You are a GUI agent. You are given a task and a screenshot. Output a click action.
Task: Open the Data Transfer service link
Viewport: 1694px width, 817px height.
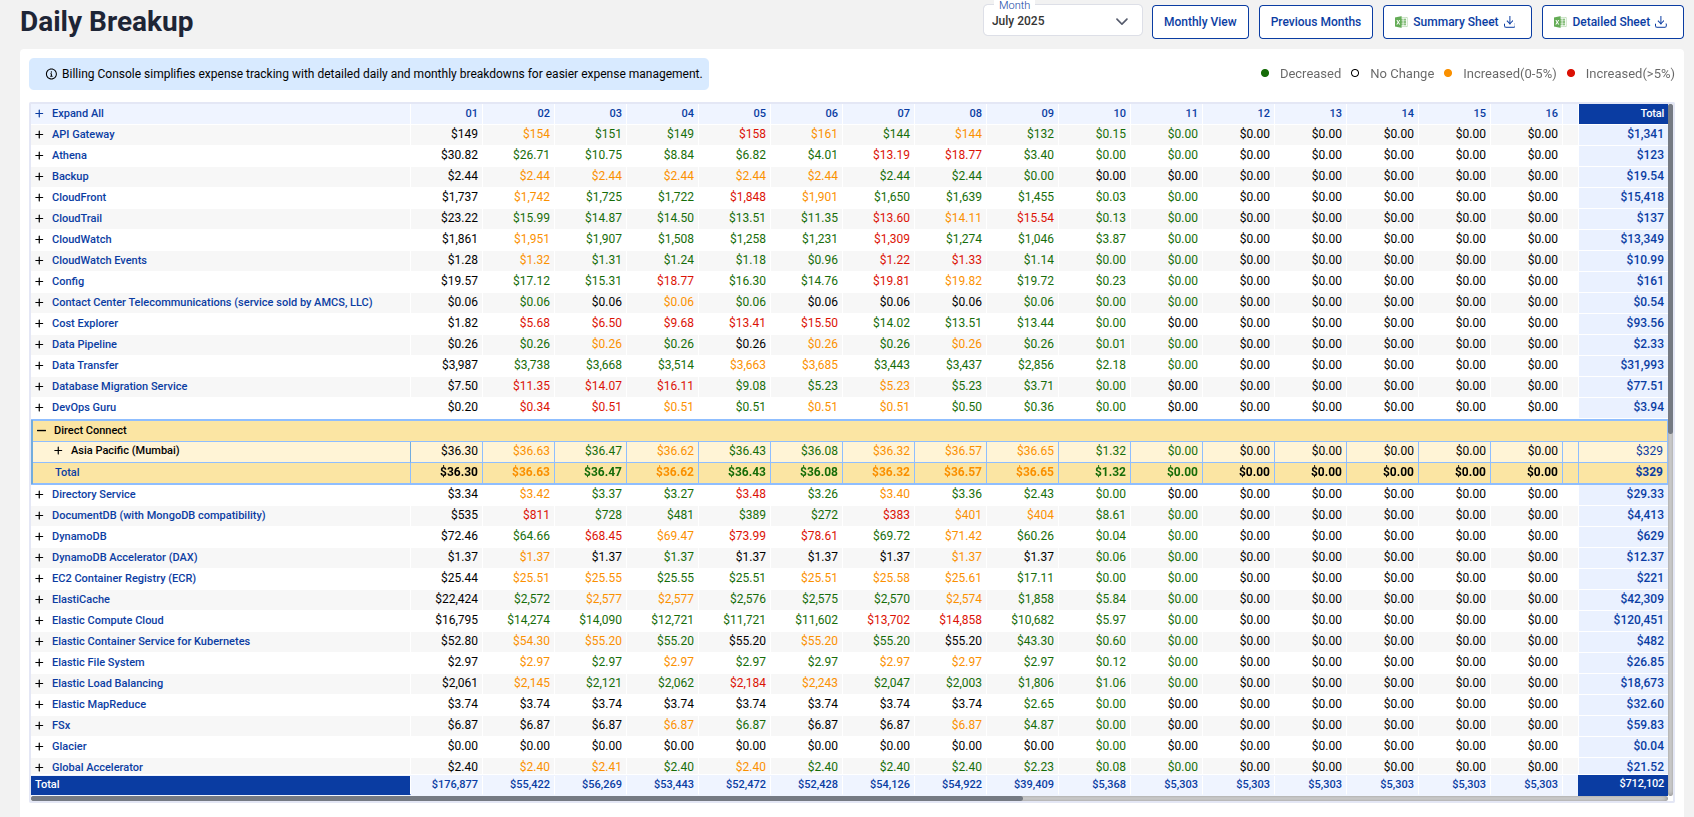pos(85,366)
